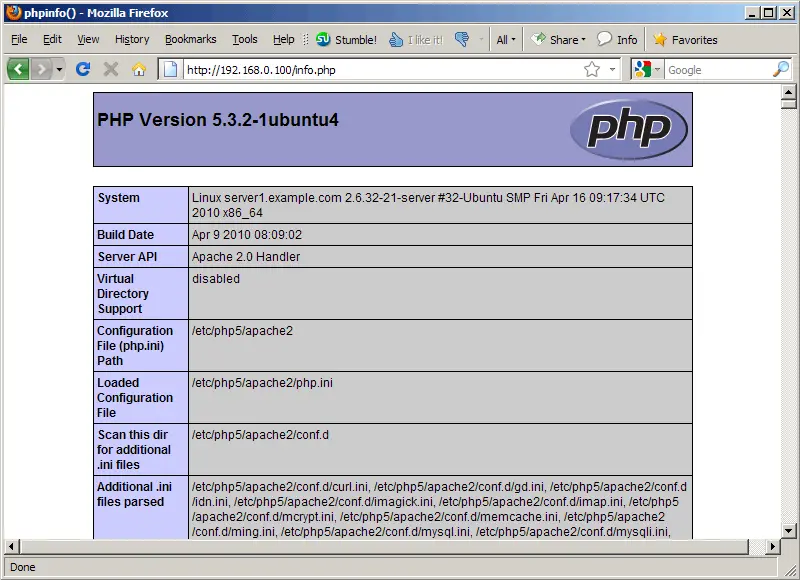Image resolution: width=800 pixels, height=580 pixels.
Task: Open the Edit menu
Action: 52,39
